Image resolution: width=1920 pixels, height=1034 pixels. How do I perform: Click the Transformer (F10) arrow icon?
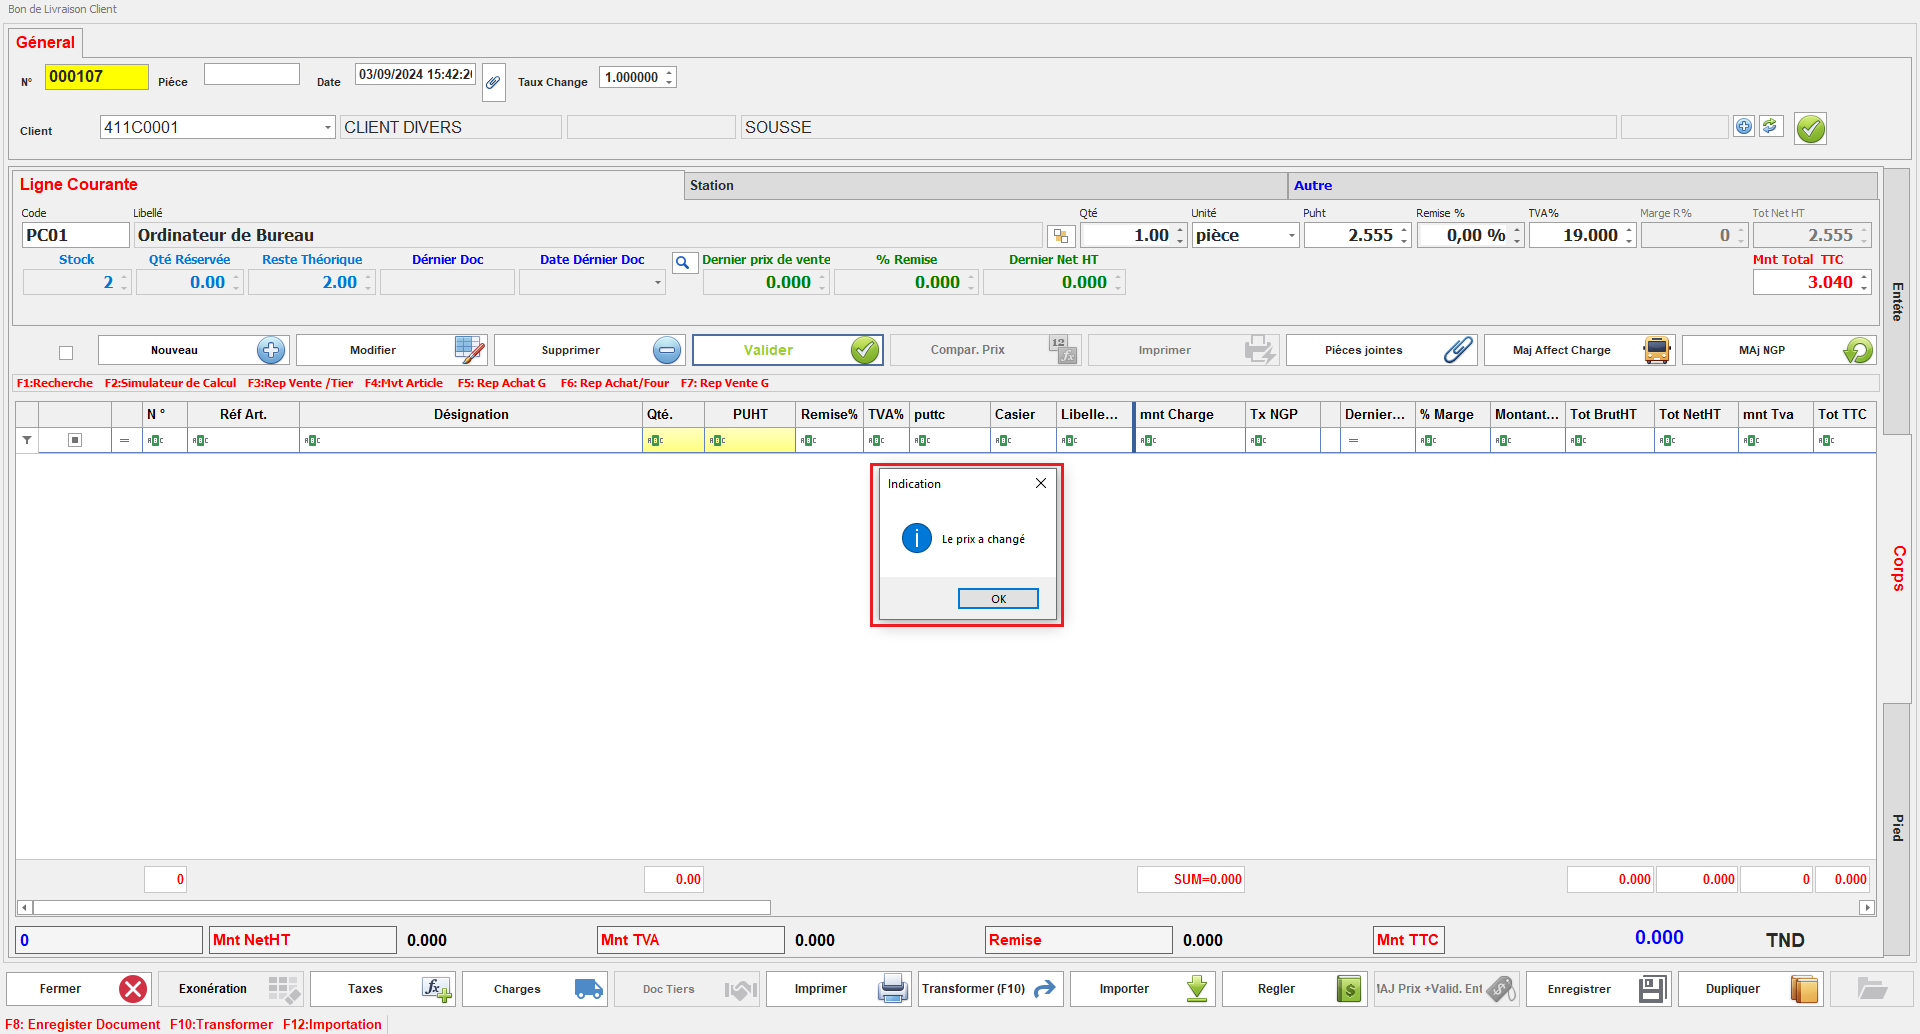[1045, 989]
